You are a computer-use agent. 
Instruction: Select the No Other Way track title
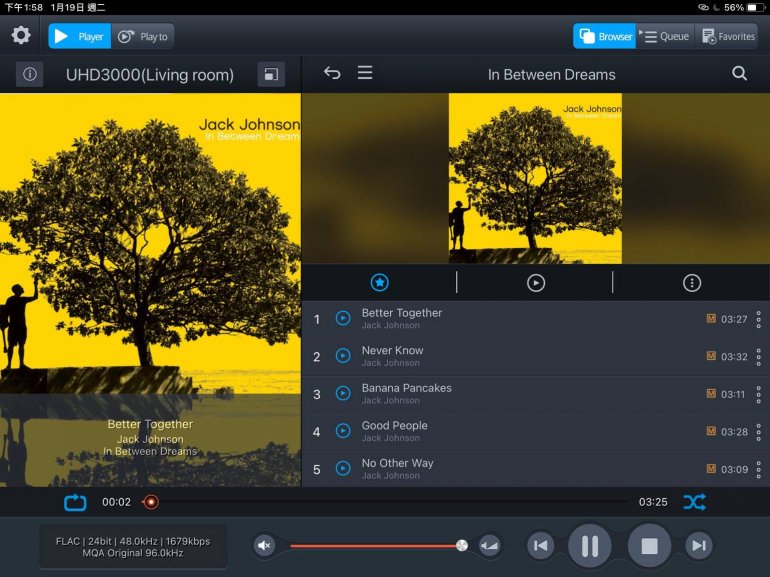click(x=397, y=463)
